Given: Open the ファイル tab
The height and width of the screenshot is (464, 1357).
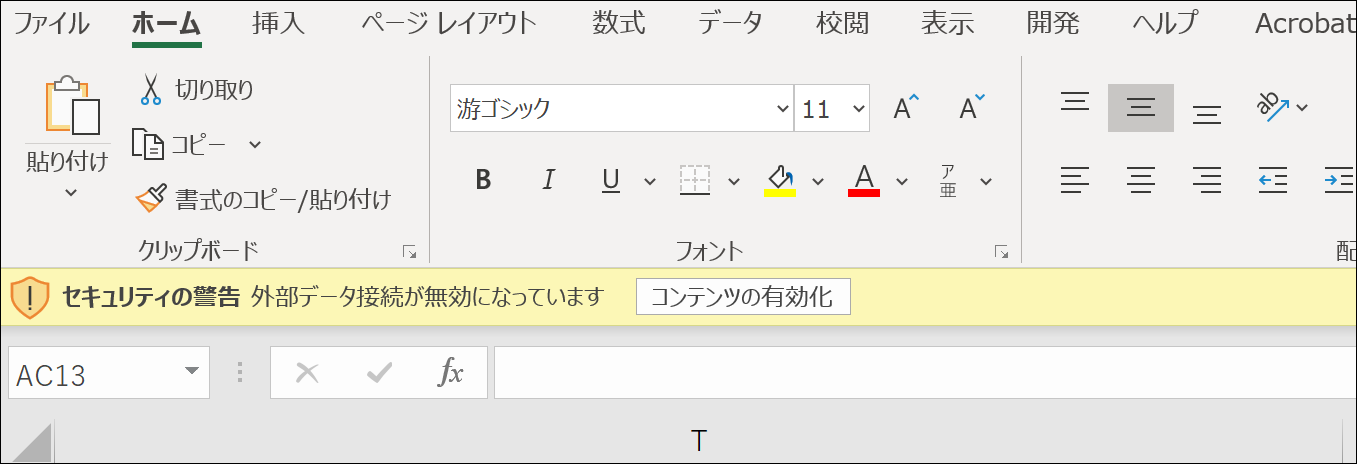Looking at the screenshot, I should [51, 23].
